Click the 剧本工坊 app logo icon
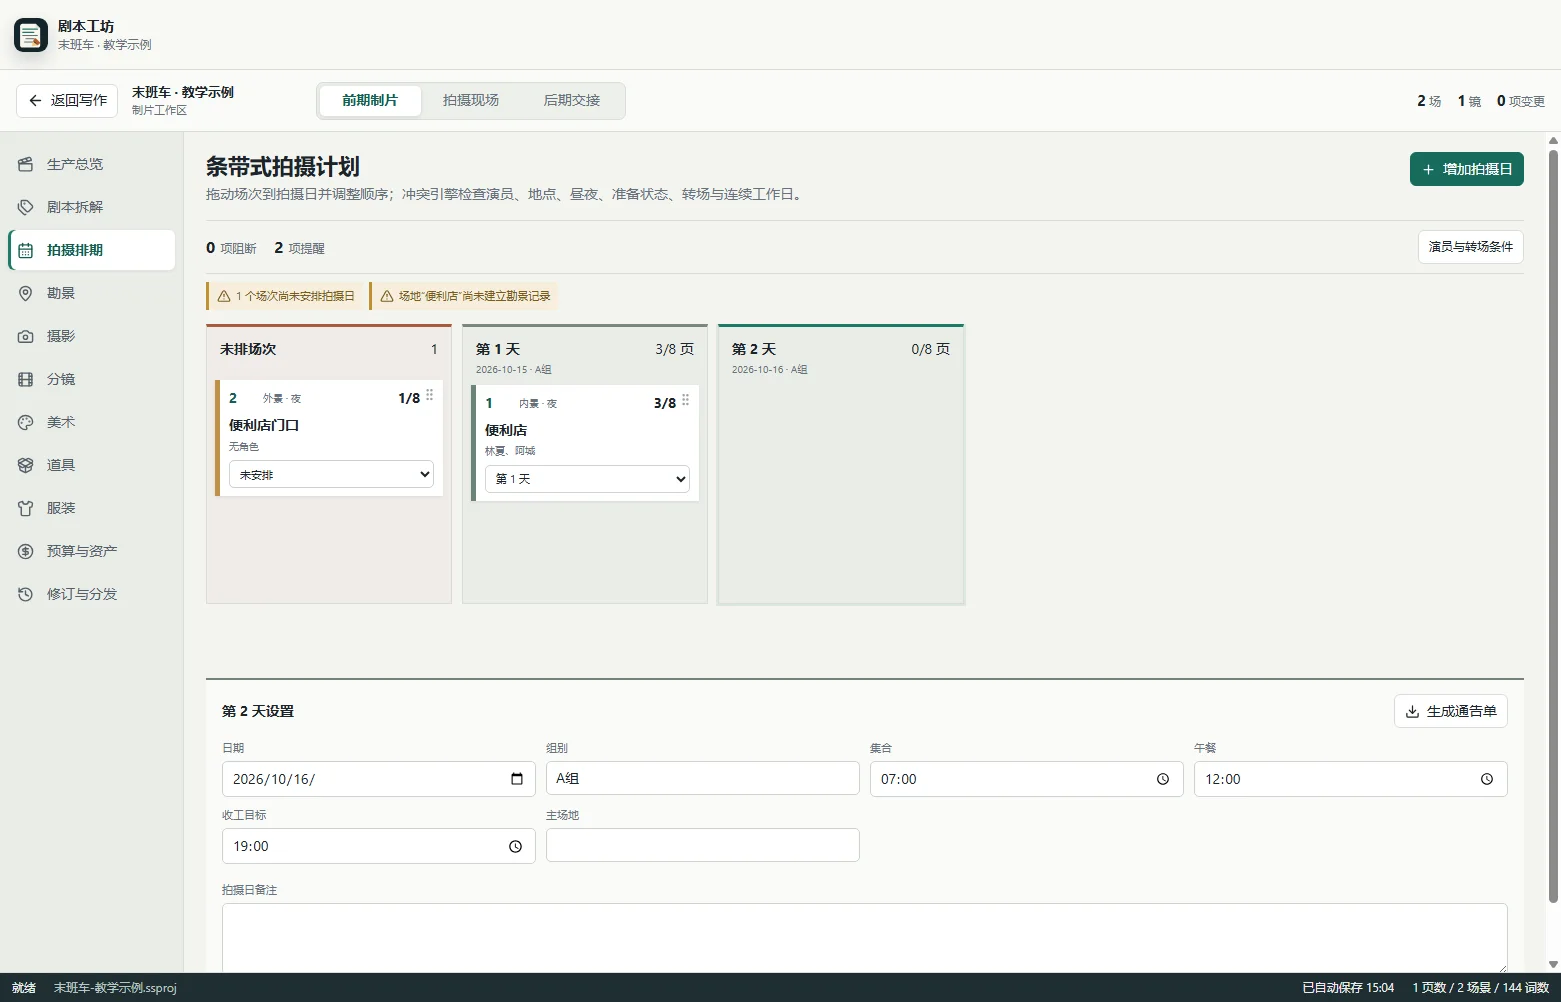The height and width of the screenshot is (1002, 1561). click(31, 35)
